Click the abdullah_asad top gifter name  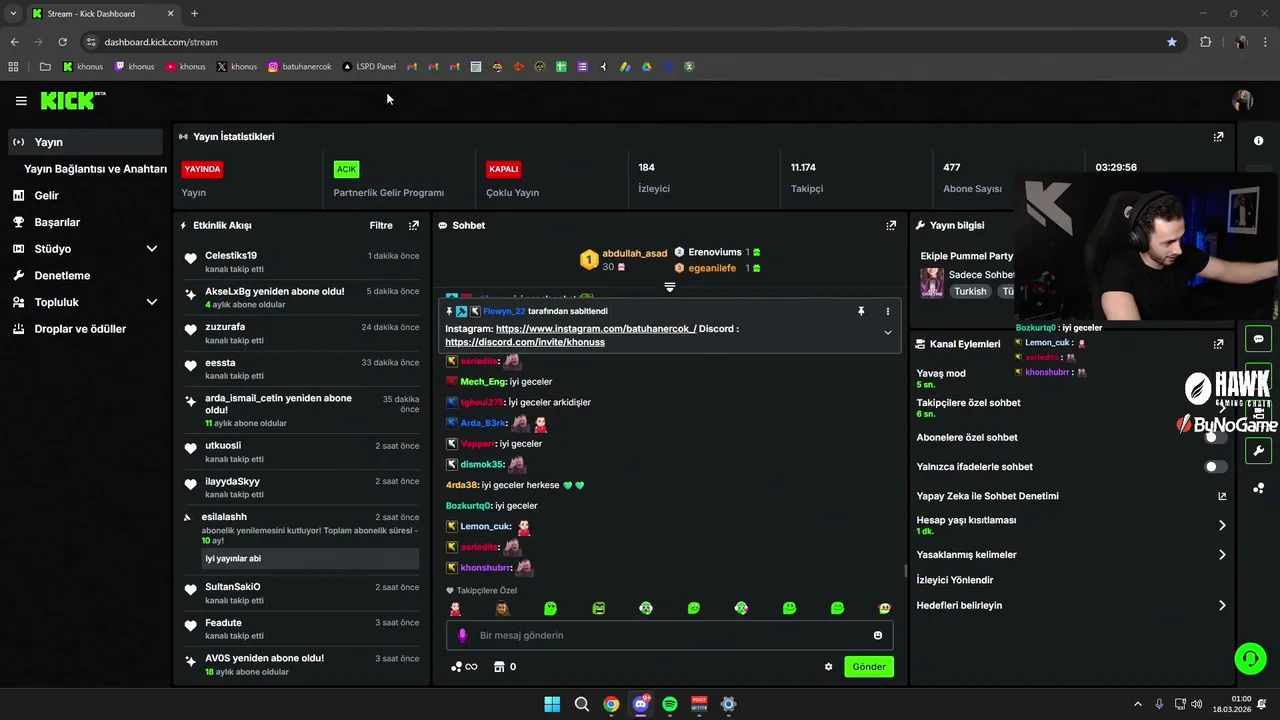(634, 254)
